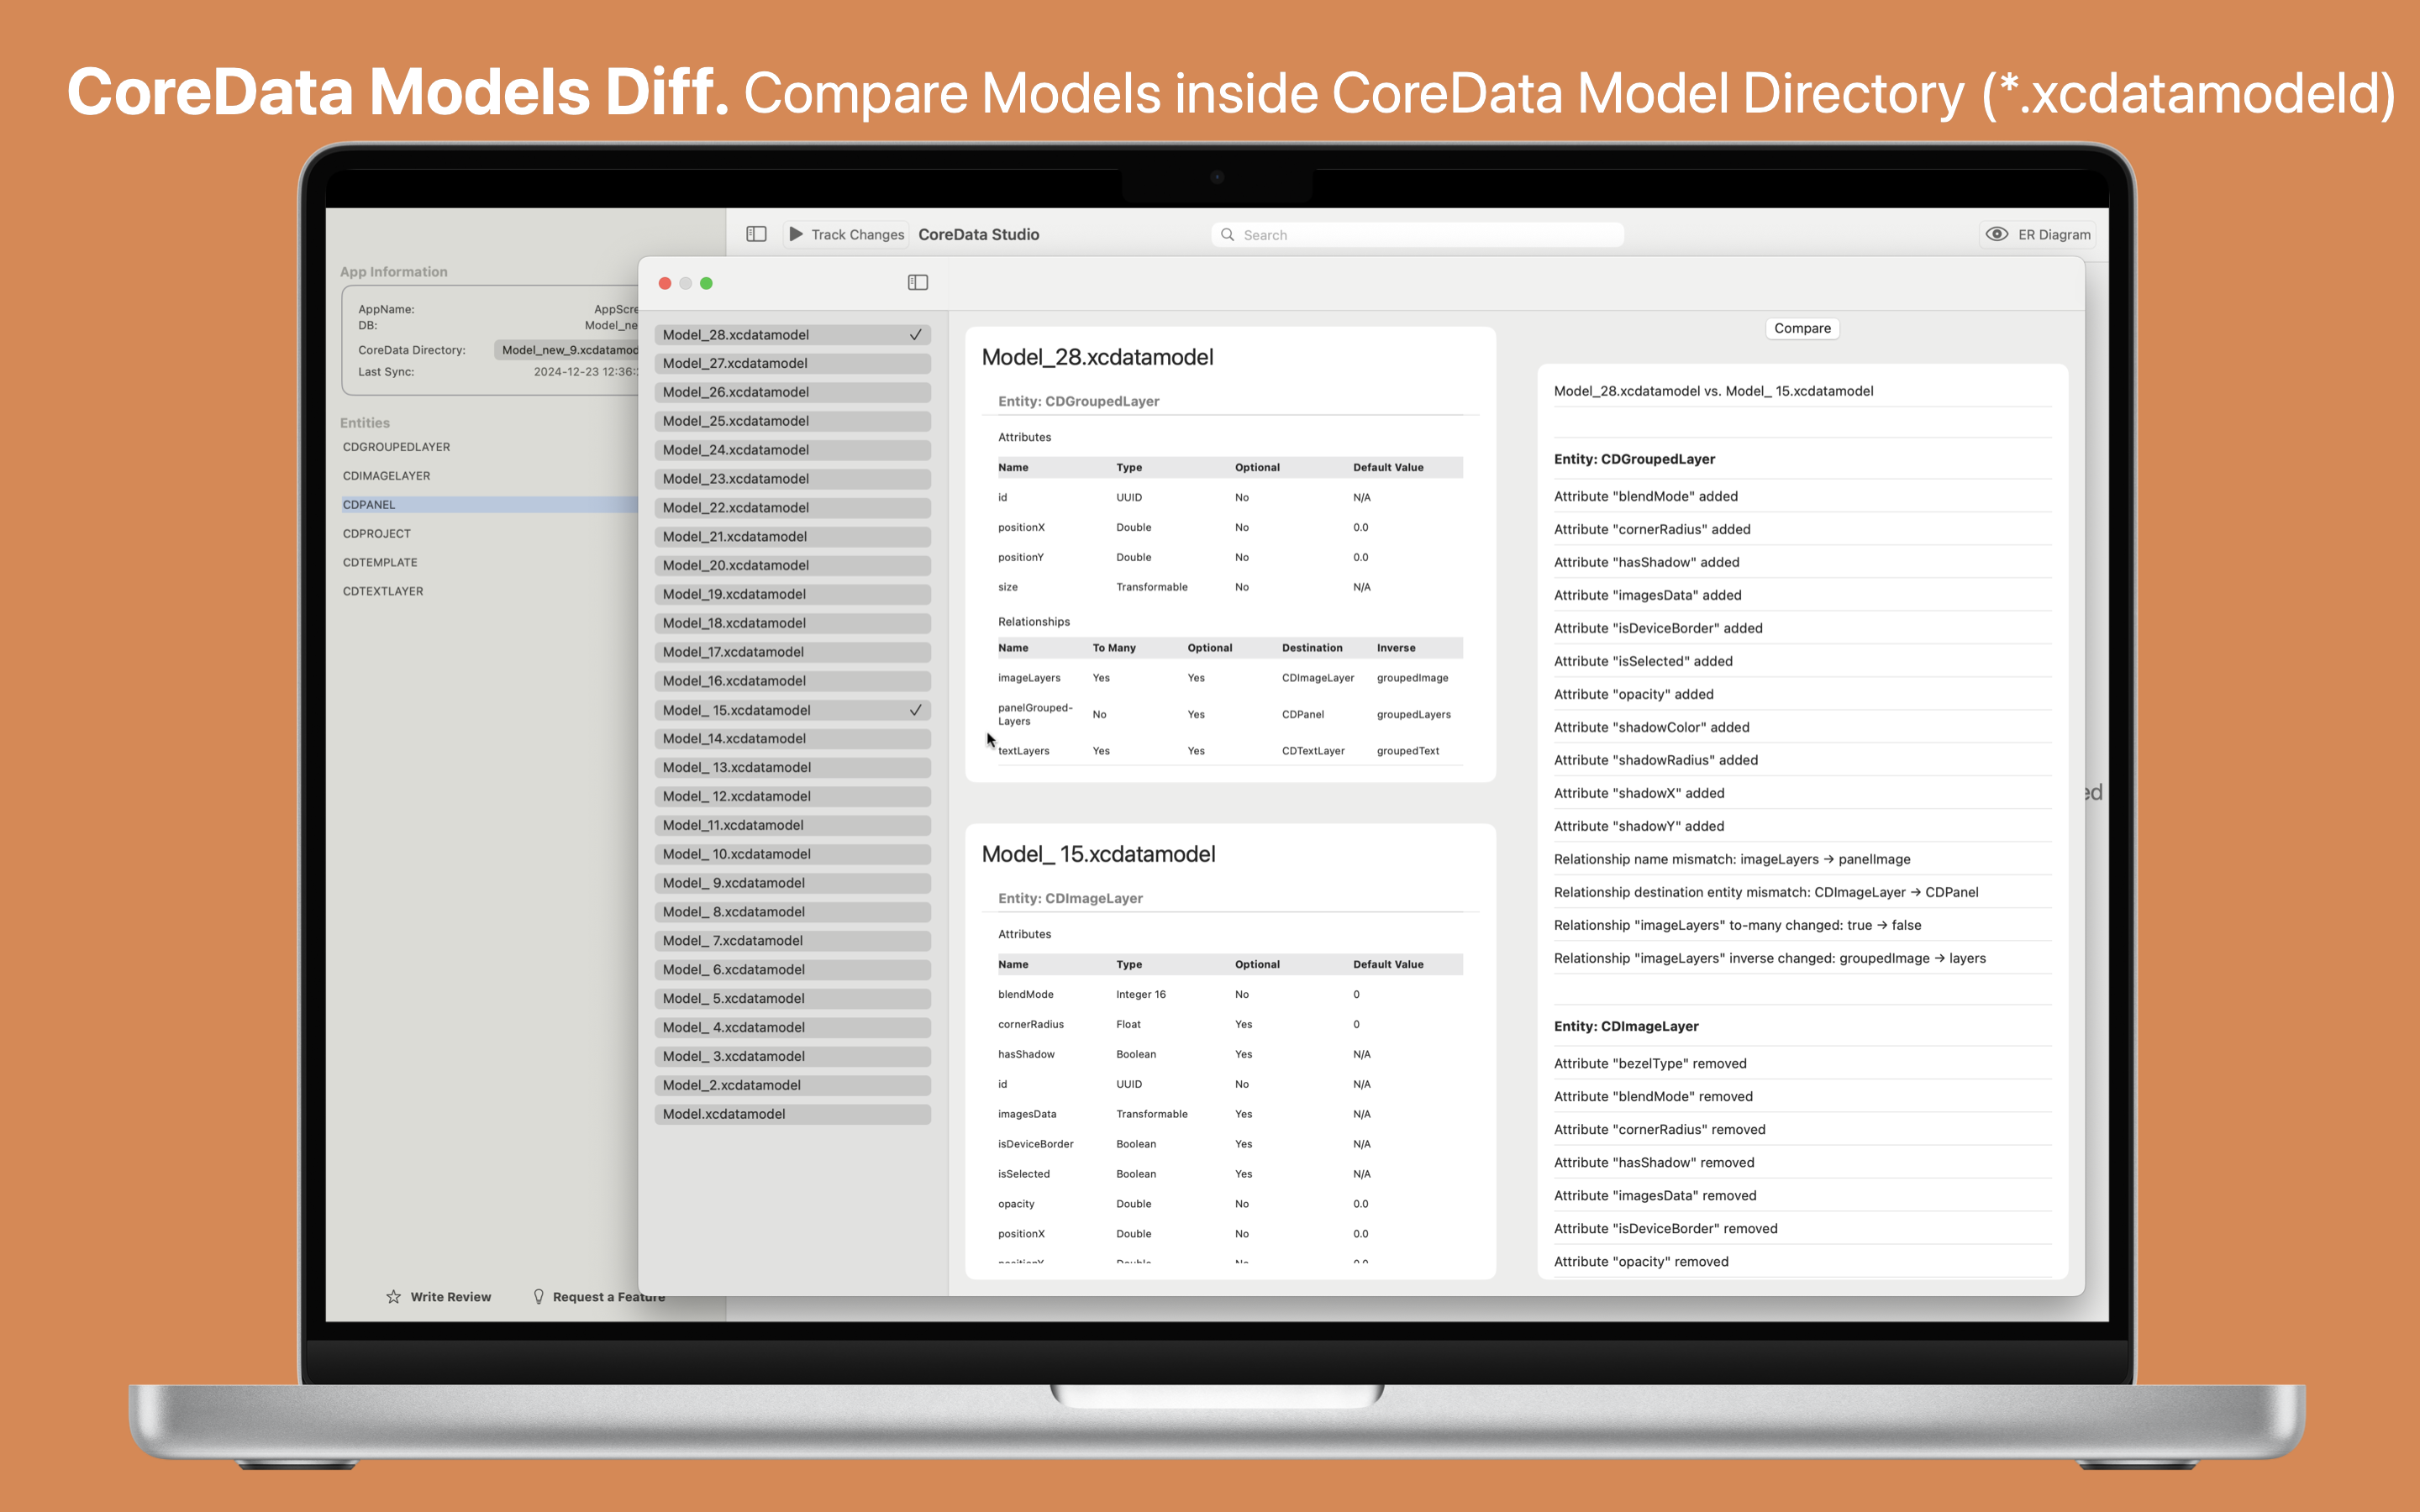Select Model_ 13.xcdatamodel in list
The height and width of the screenshot is (1512, 2420).
point(792,768)
